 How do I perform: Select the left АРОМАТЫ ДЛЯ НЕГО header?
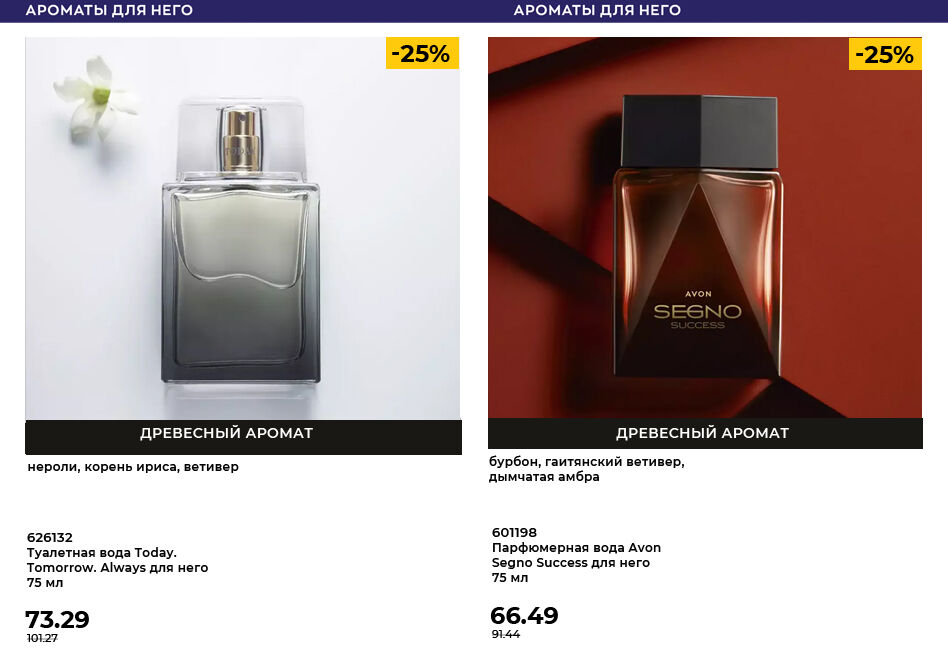pyautogui.click(x=109, y=10)
